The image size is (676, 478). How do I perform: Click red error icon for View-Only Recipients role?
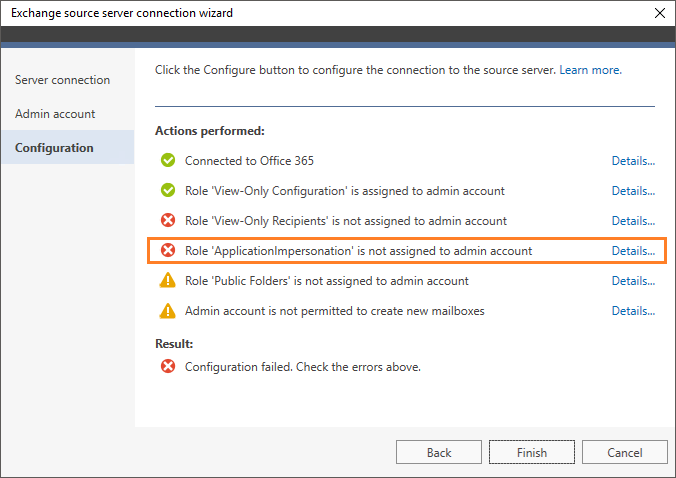168,220
